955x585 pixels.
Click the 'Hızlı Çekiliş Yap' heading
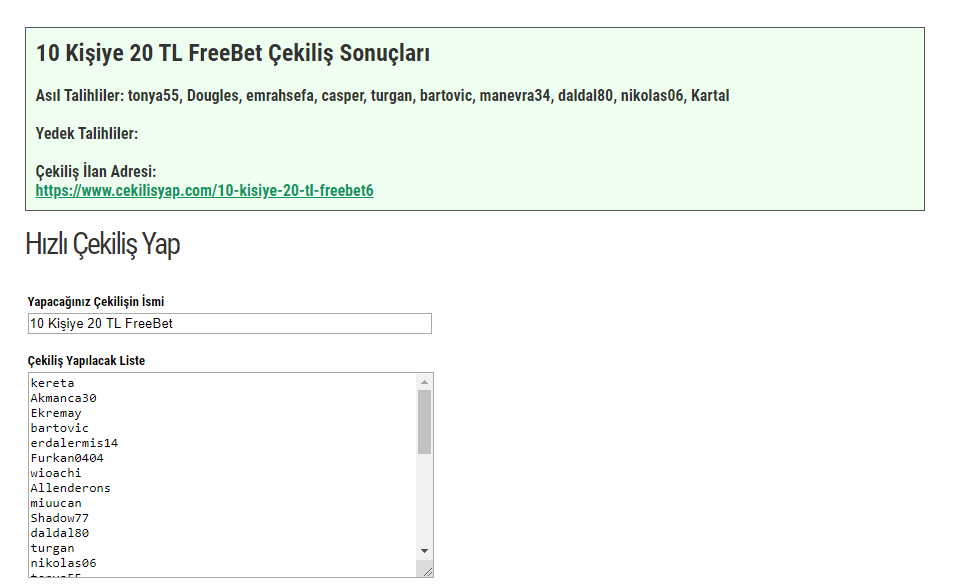tap(102, 245)
